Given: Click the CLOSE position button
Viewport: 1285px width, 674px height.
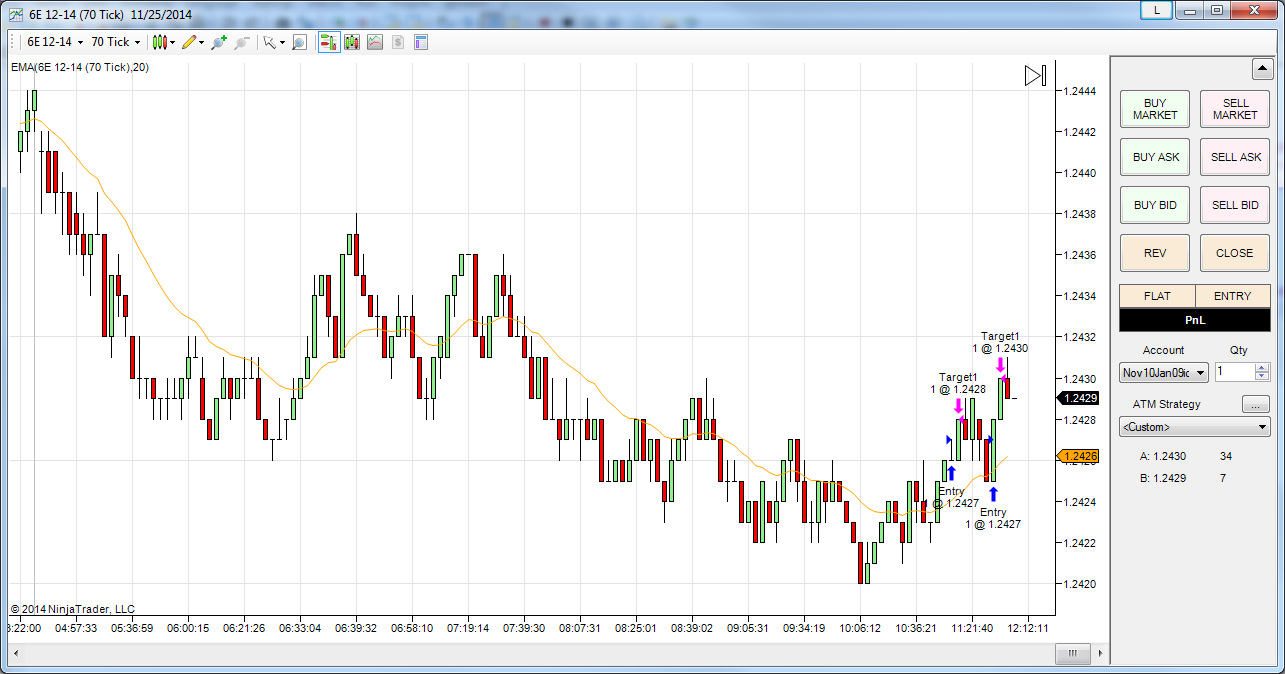Looking at the screenshot, I should click(1235, 253).
